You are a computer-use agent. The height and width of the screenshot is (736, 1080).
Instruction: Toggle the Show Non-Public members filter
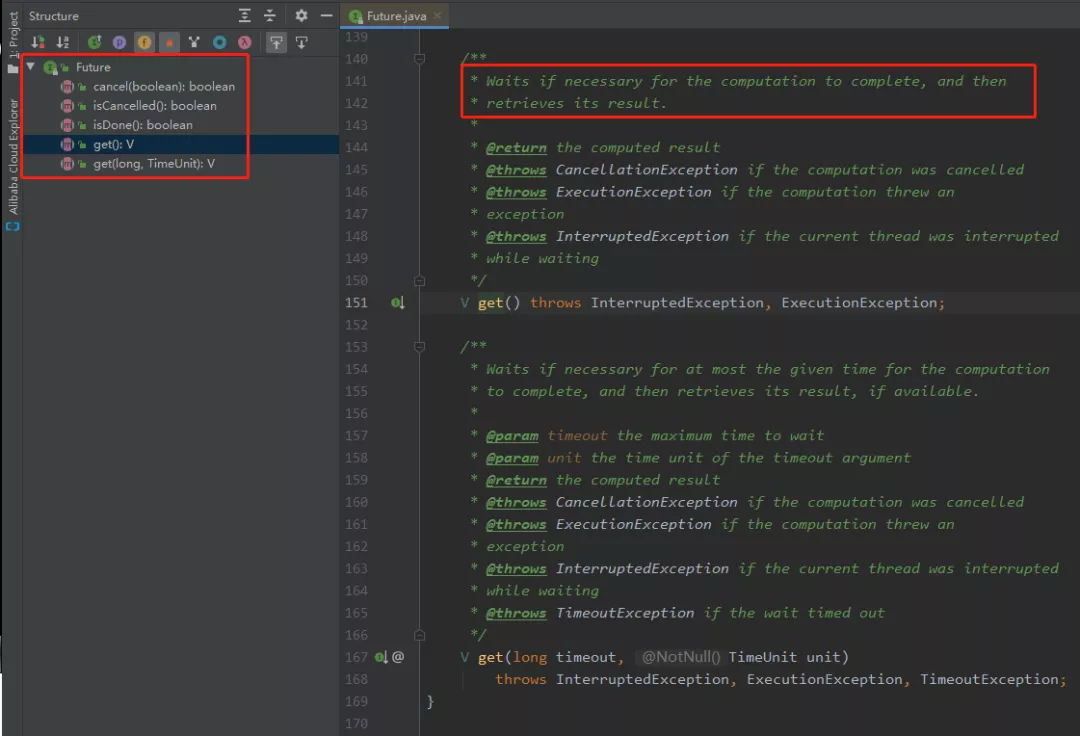169,43
